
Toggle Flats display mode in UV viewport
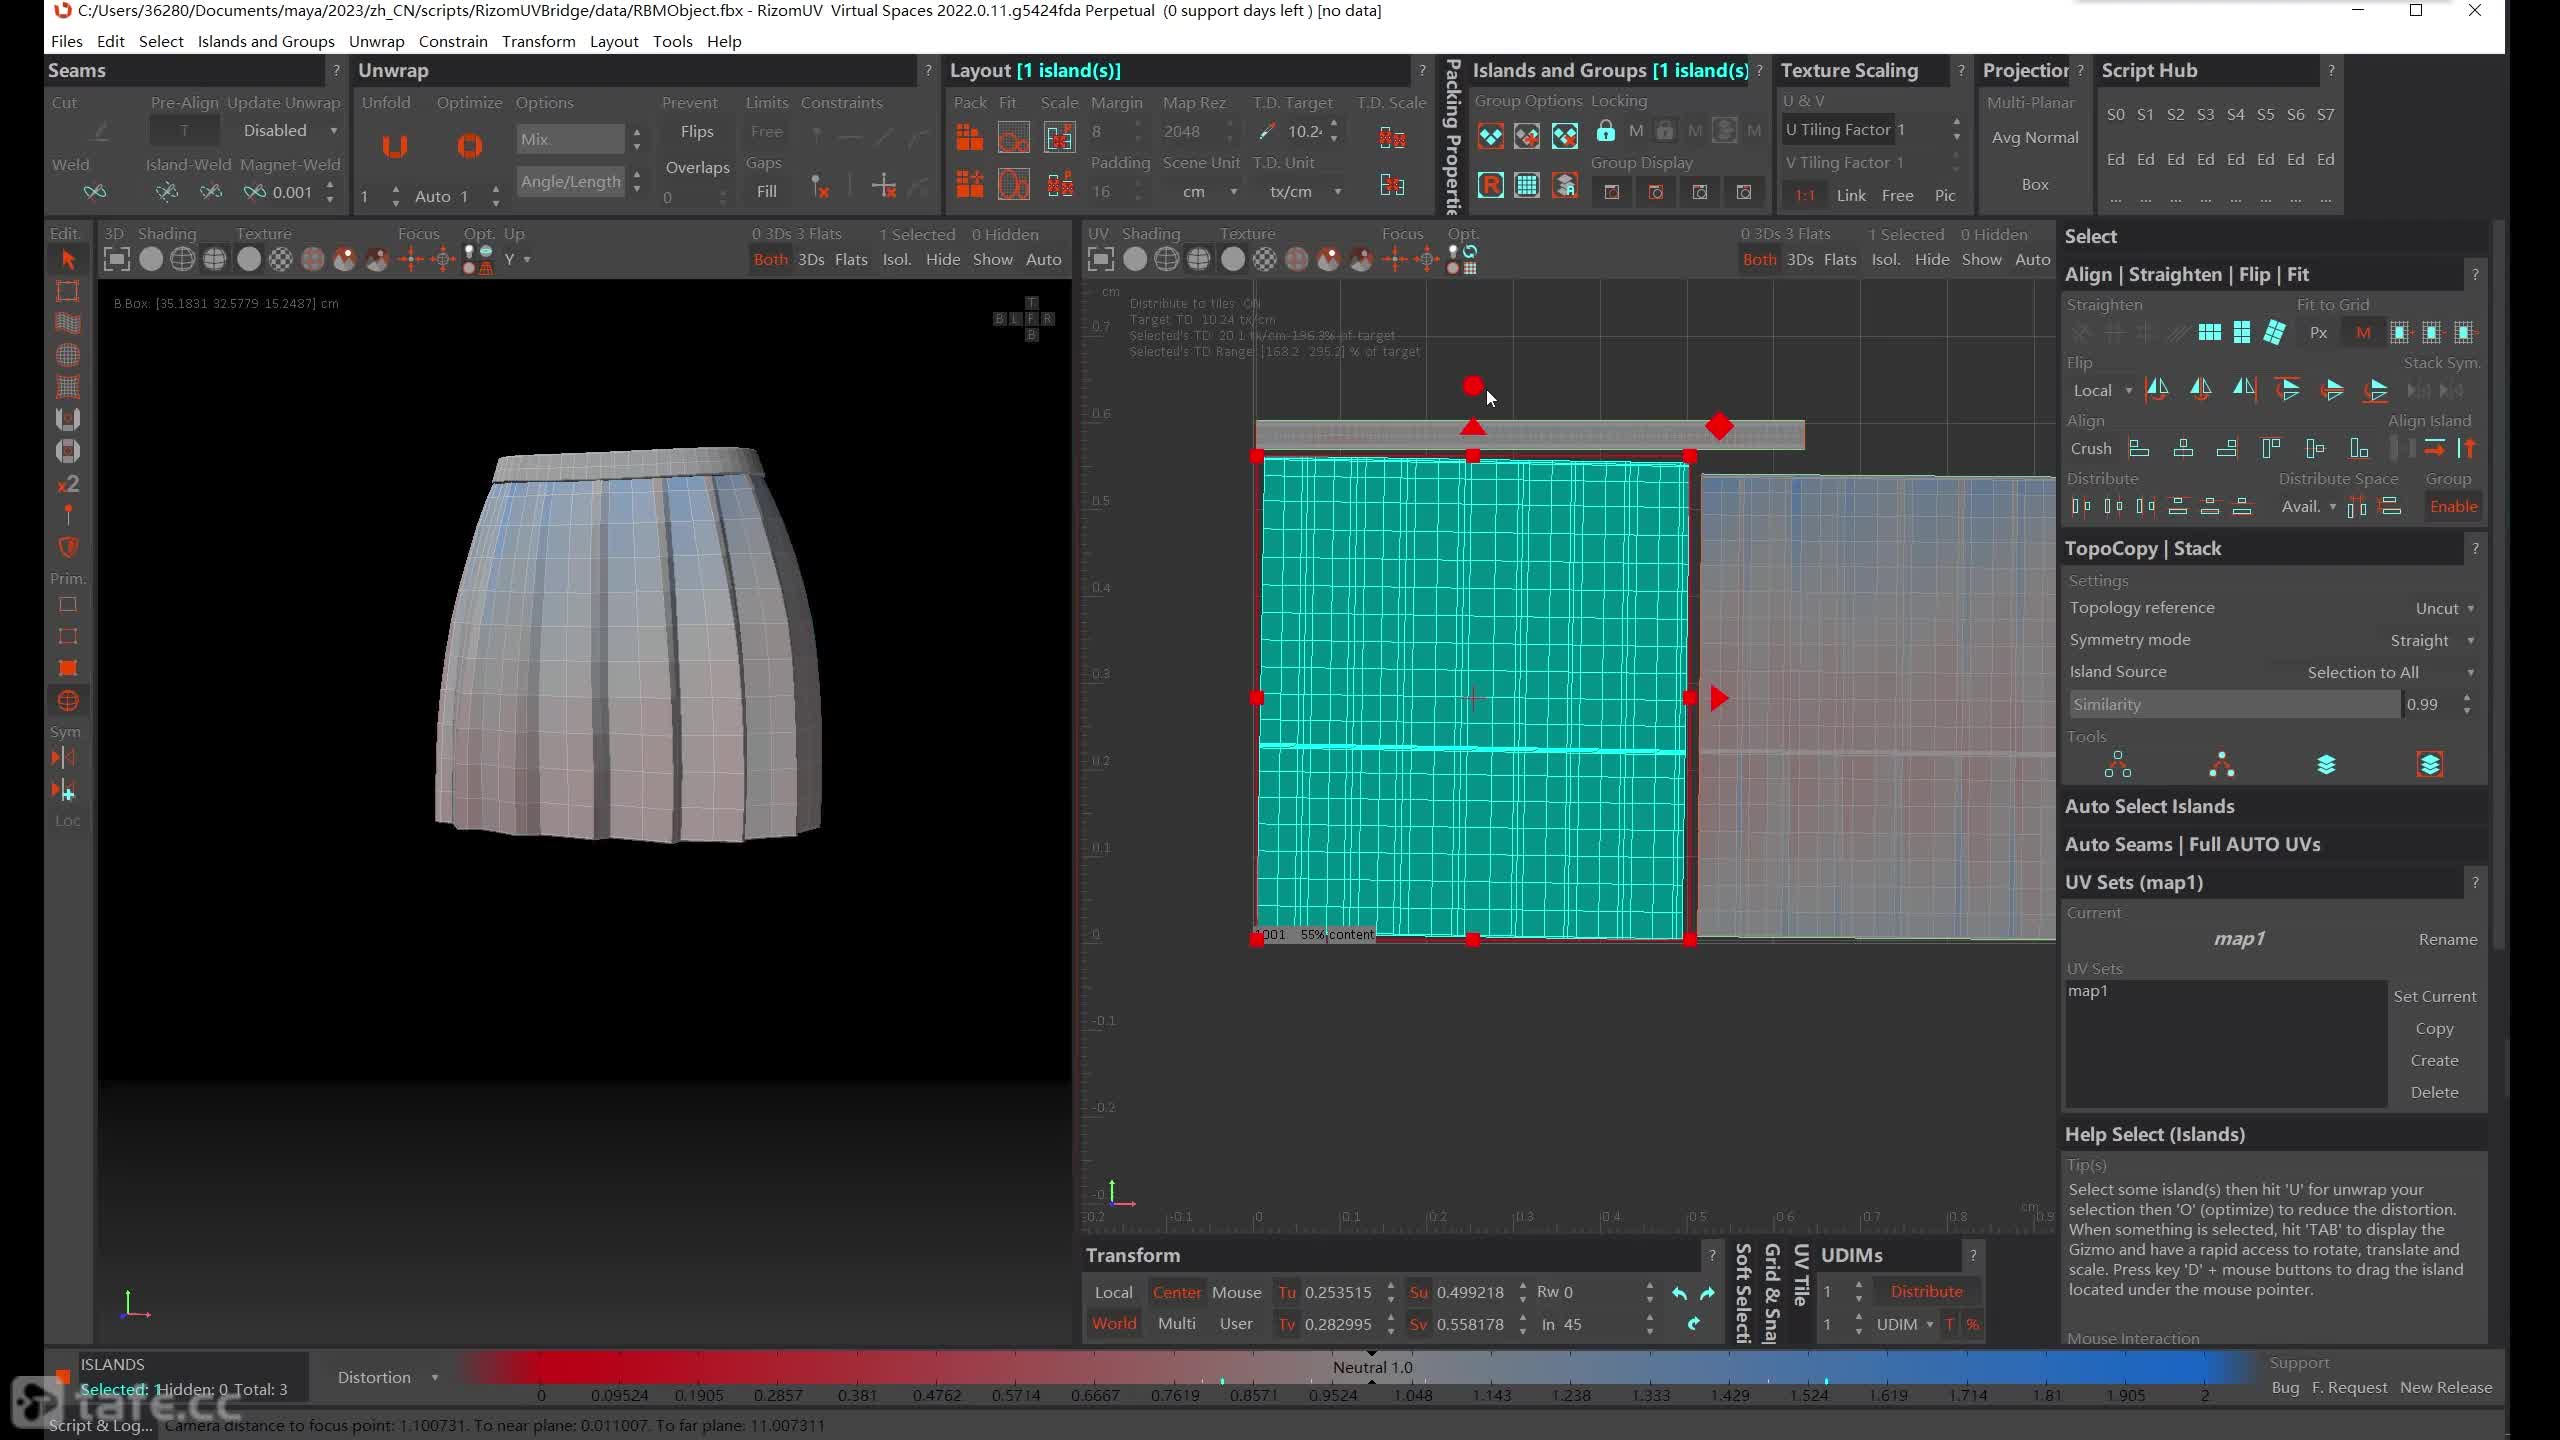click(1840, 259)
